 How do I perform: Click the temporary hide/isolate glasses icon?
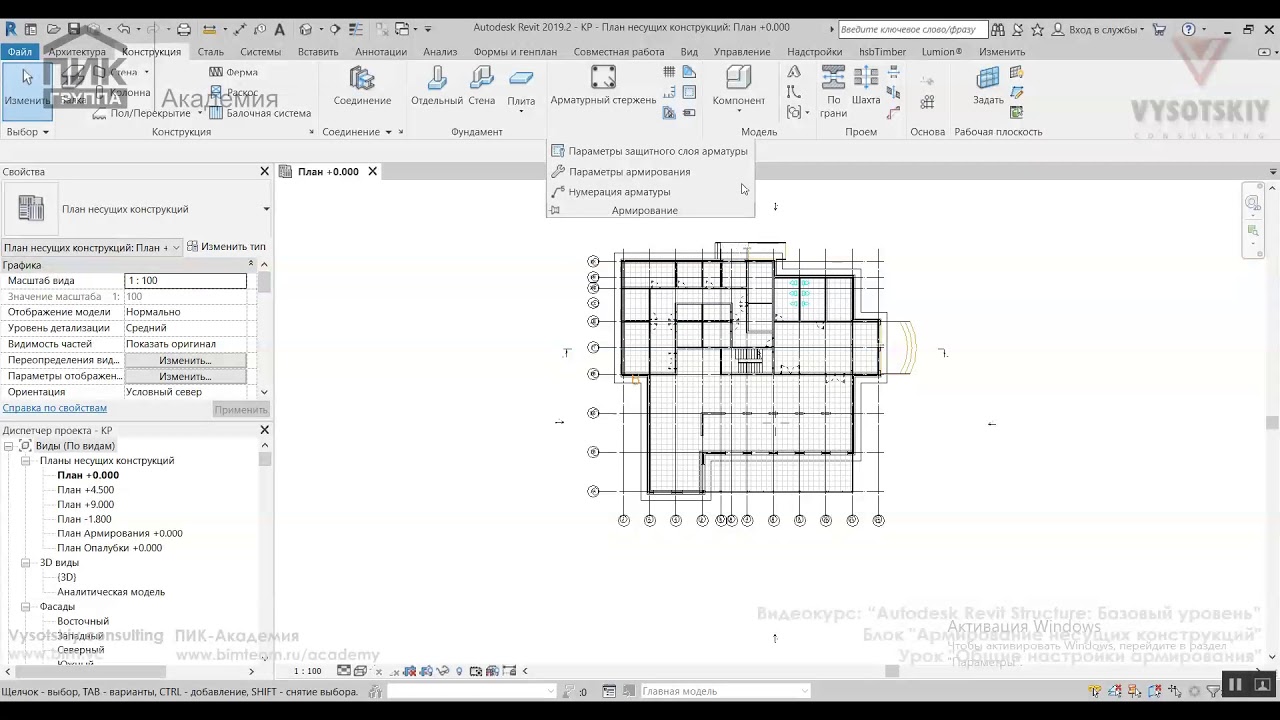tap(443, 671)
